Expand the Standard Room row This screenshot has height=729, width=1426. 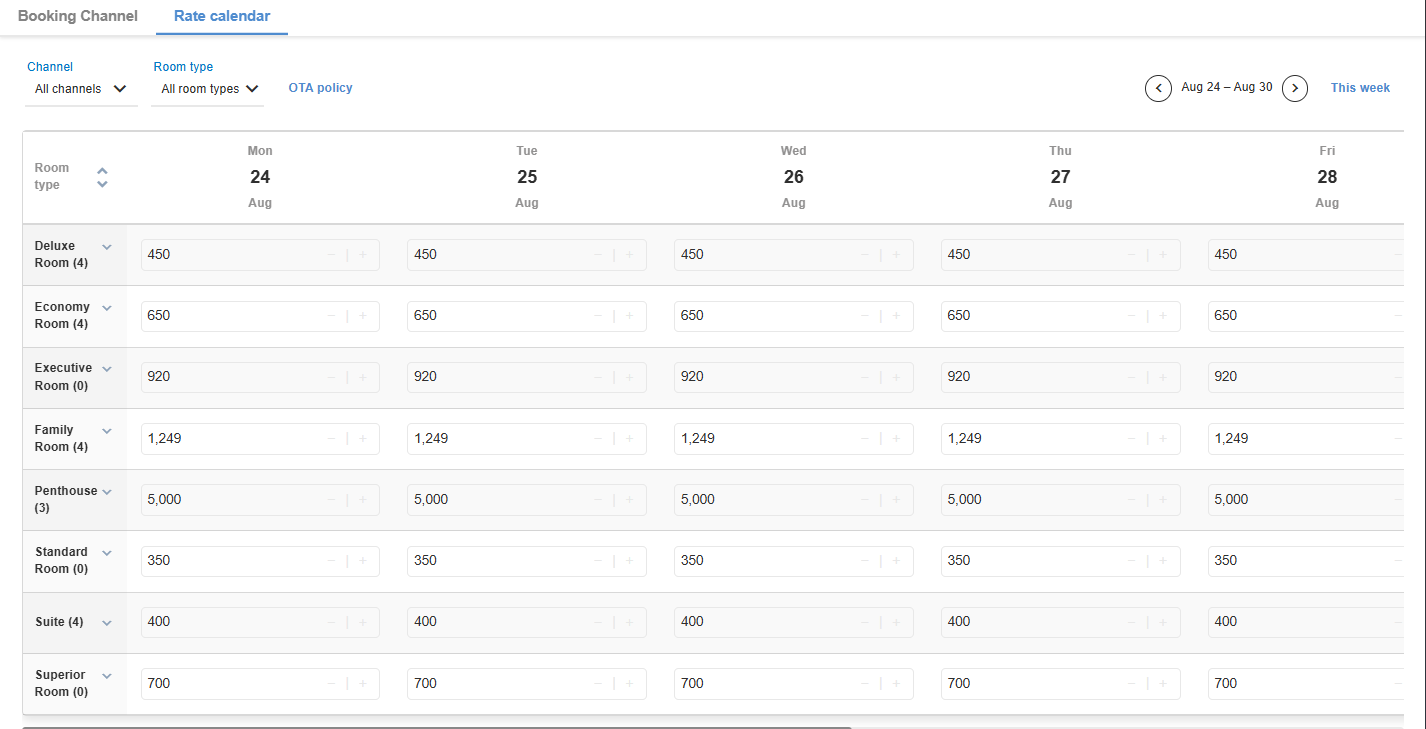(107, 553)
